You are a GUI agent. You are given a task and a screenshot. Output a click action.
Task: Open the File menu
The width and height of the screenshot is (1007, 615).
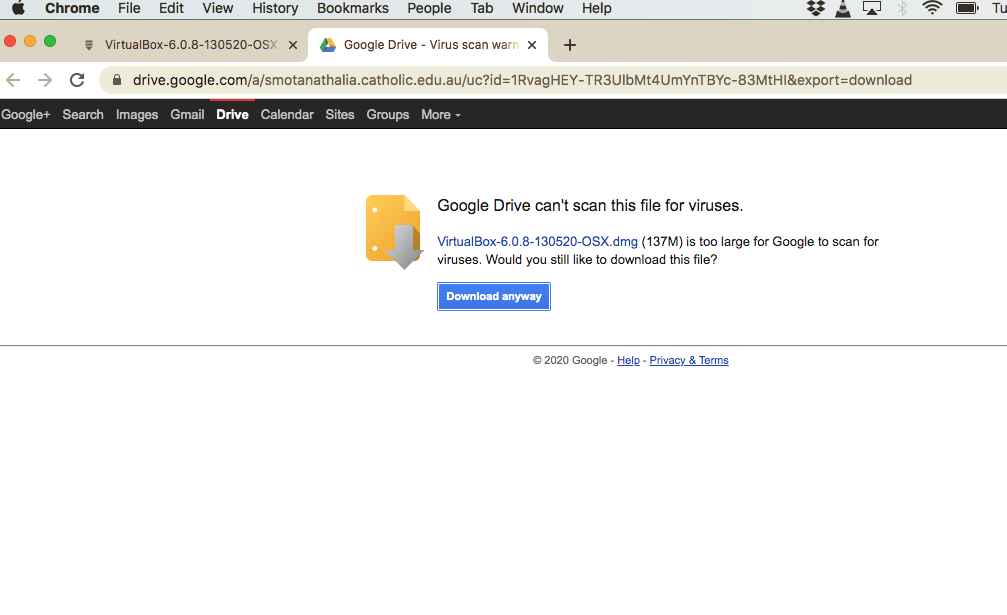(x=129, y=8)
